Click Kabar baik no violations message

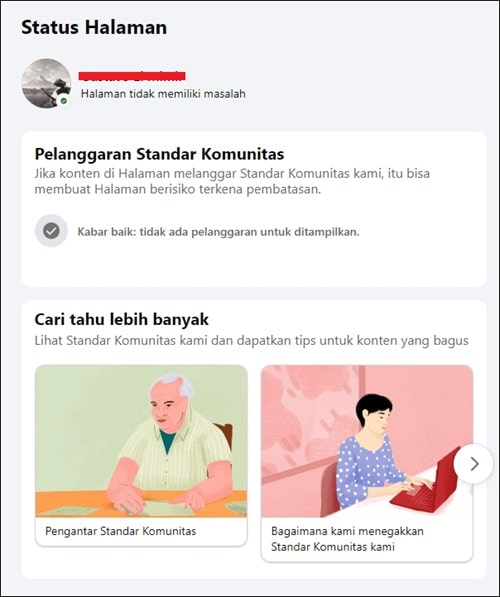click(218, 232)
